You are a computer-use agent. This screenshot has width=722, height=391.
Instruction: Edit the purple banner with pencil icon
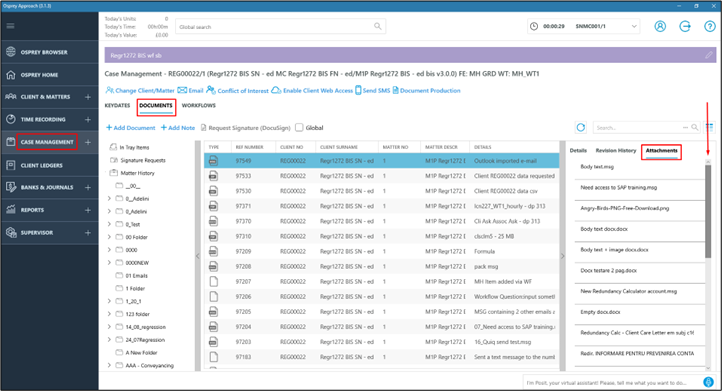coord(709,55)
